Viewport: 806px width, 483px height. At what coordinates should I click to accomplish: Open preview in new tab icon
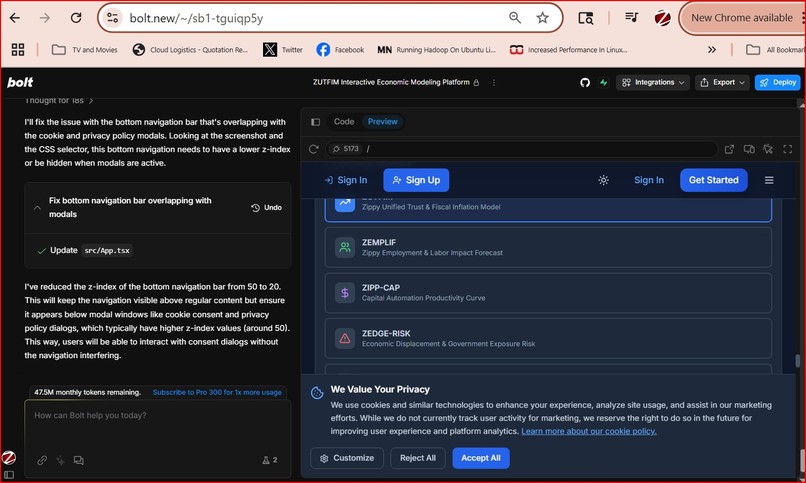(x=729, y=149)
